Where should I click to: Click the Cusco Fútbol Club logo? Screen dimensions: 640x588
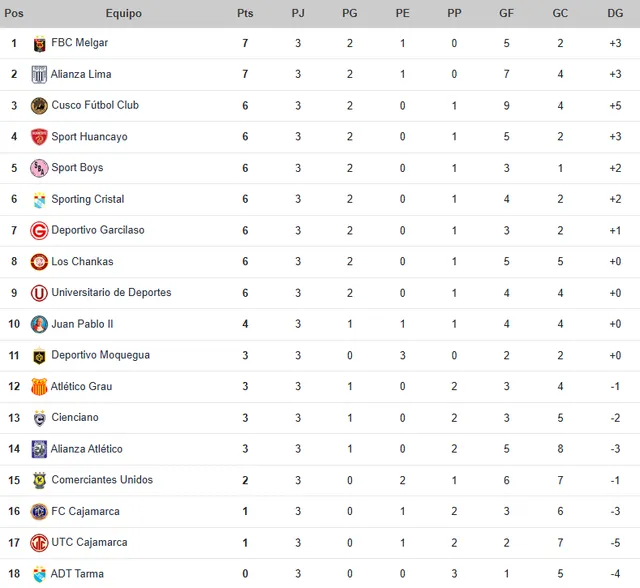tap(39, 106)
